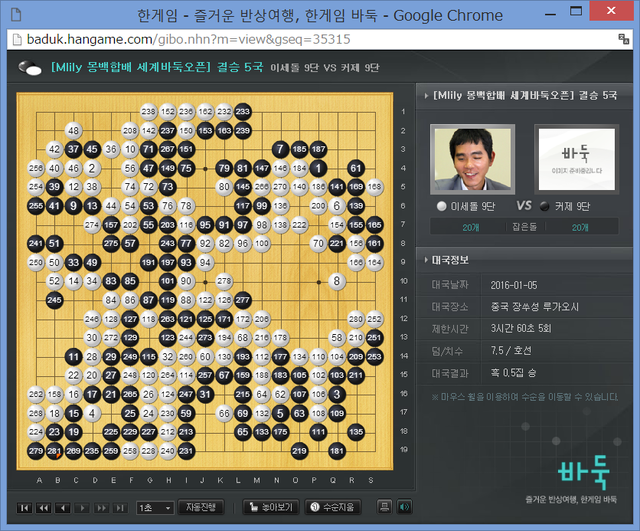Click the location text 중국 장쑤성 루가오시

(x=535, y=307)
